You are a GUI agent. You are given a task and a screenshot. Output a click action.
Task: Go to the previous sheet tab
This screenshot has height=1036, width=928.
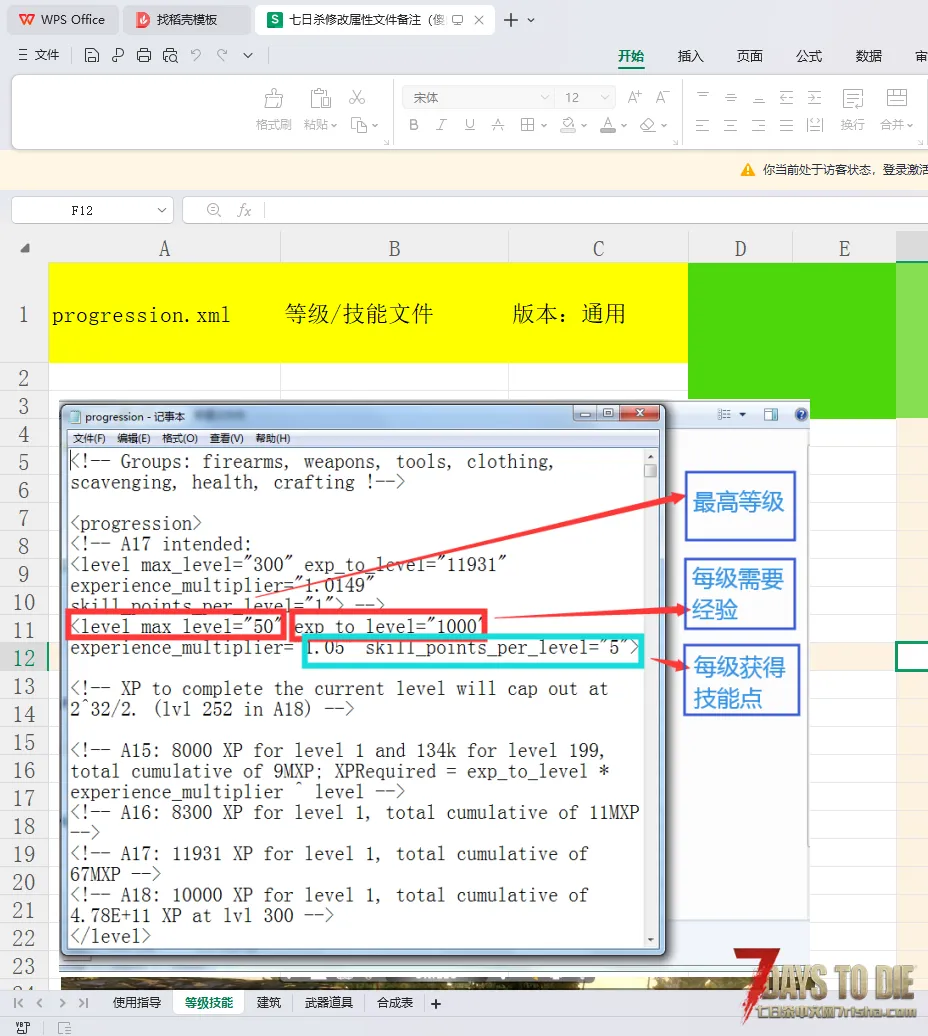(40, 1003)
